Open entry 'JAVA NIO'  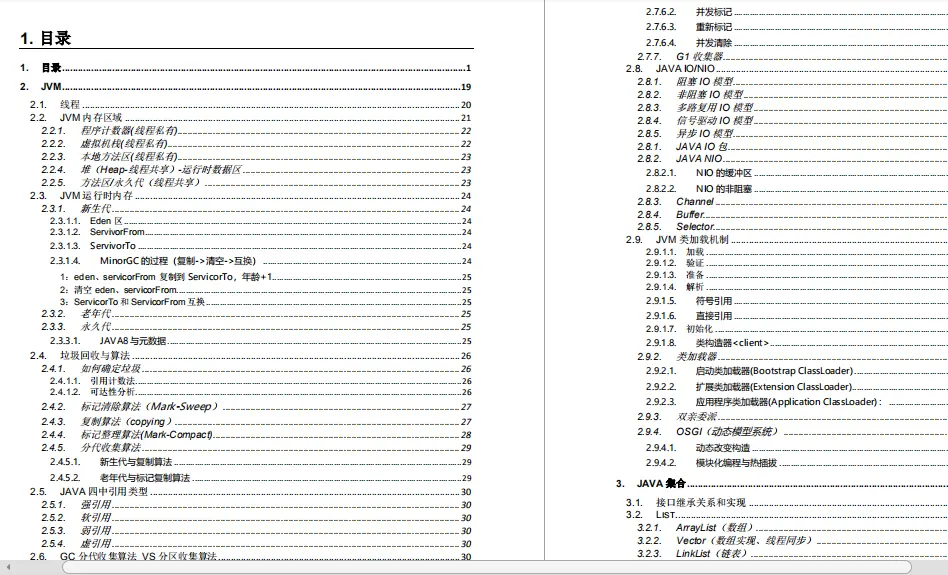click(x=792, y=158)
